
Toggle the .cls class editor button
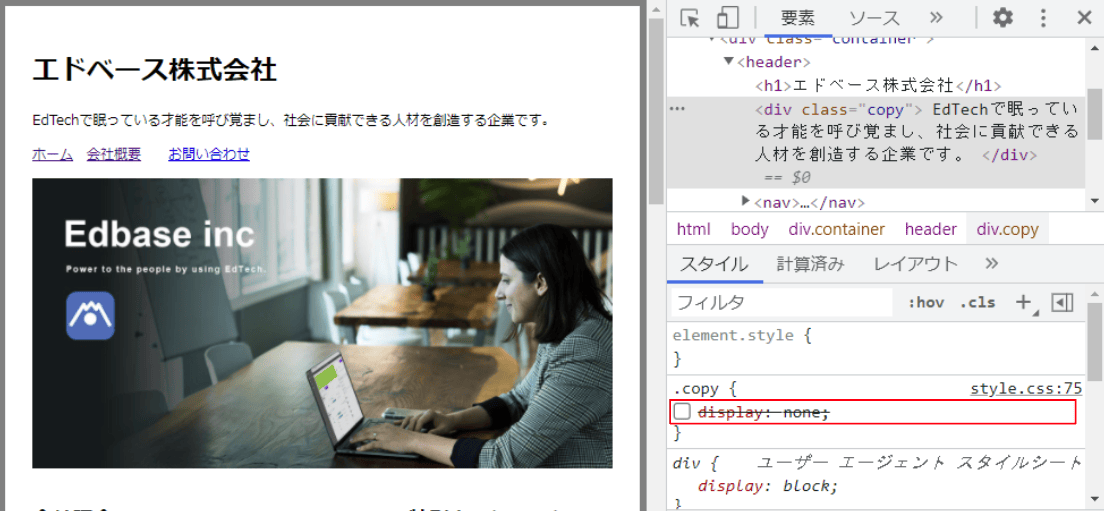tap(977, 303)
